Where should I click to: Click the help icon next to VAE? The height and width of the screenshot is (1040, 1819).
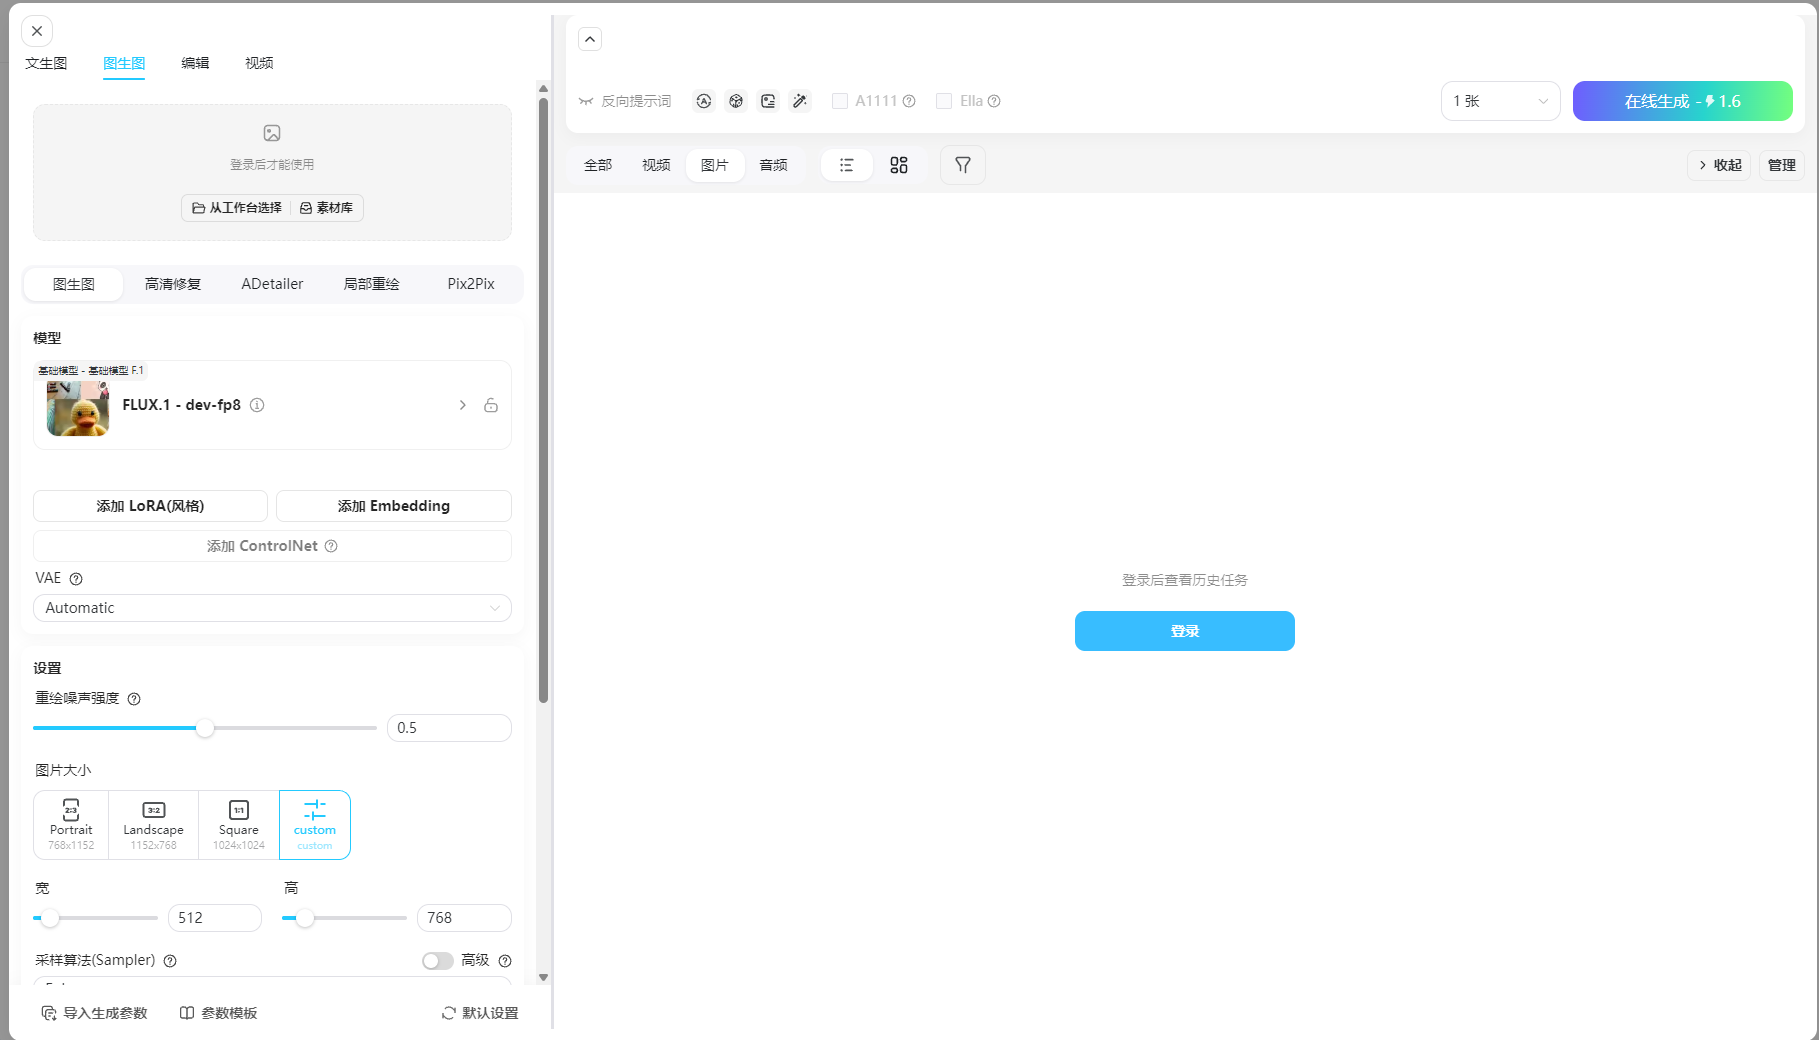[76, 579]
